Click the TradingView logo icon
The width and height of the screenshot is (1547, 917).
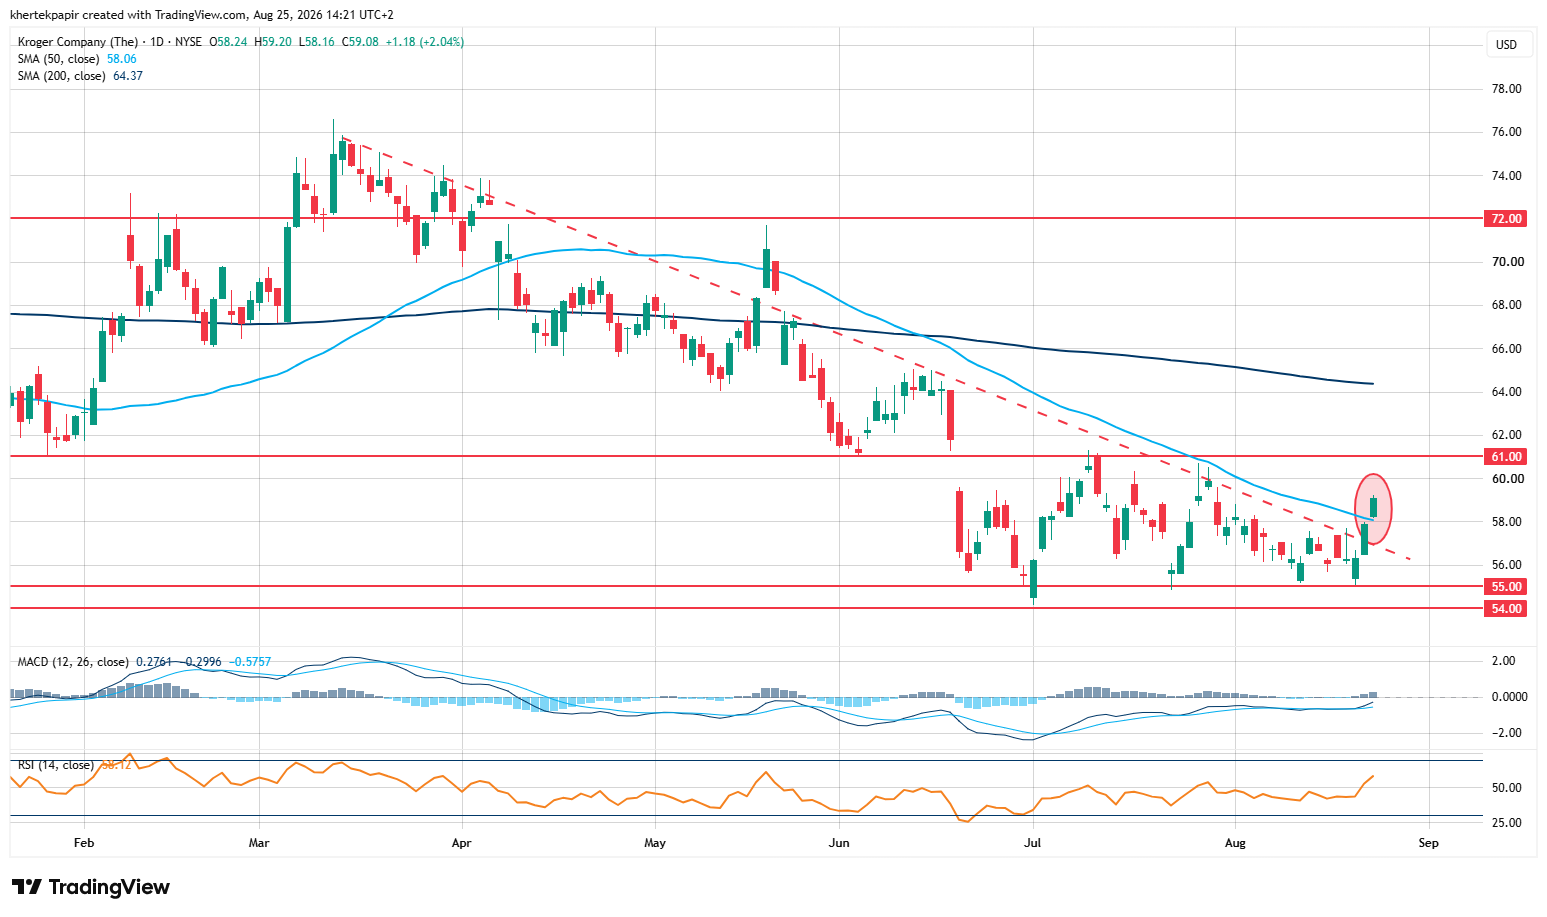[x=27, y=887]
